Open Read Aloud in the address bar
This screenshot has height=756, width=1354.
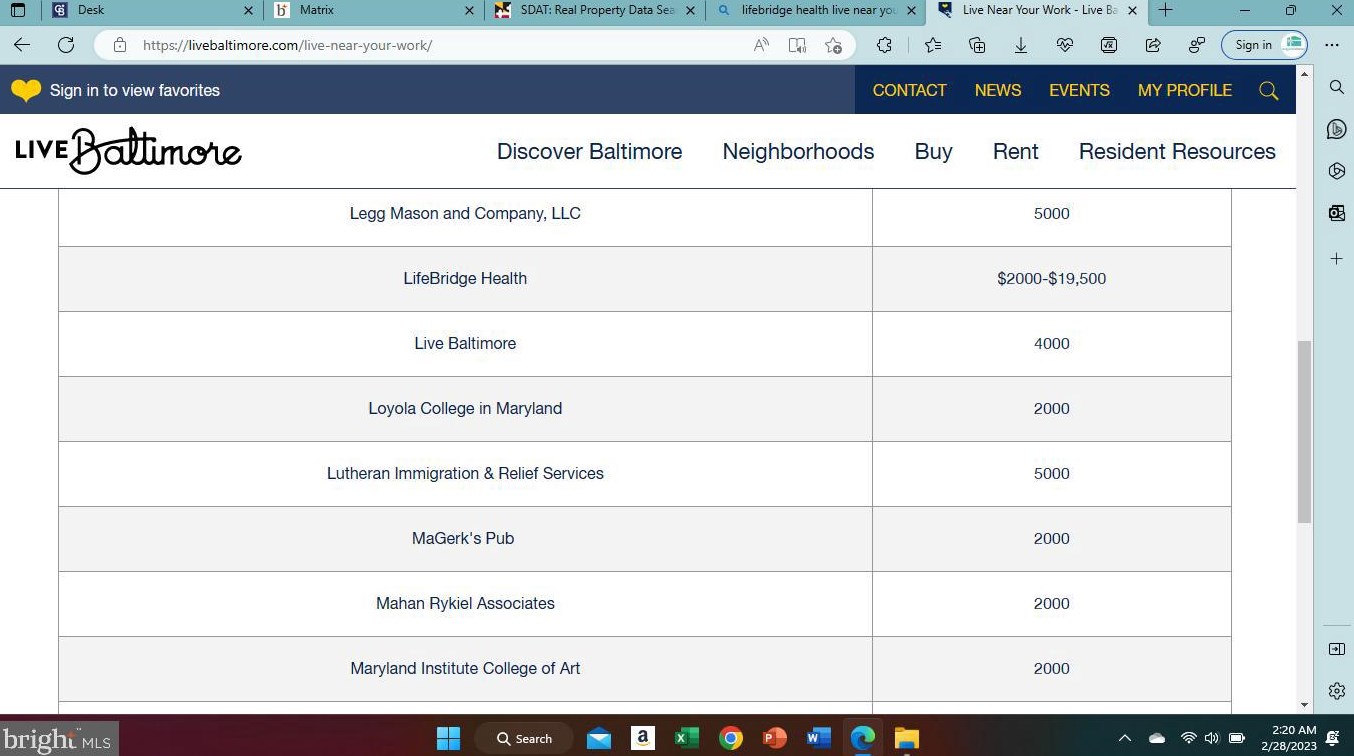click(761, 45)
